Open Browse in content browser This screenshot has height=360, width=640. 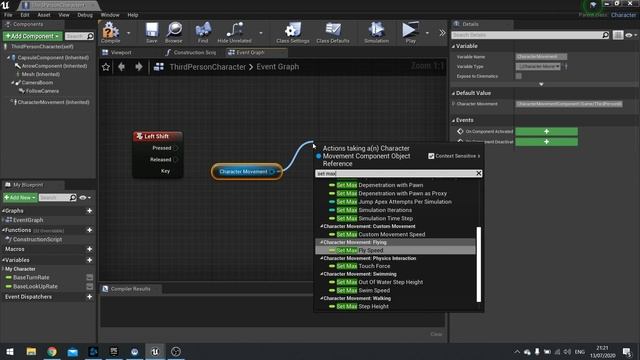click(174, 32)
